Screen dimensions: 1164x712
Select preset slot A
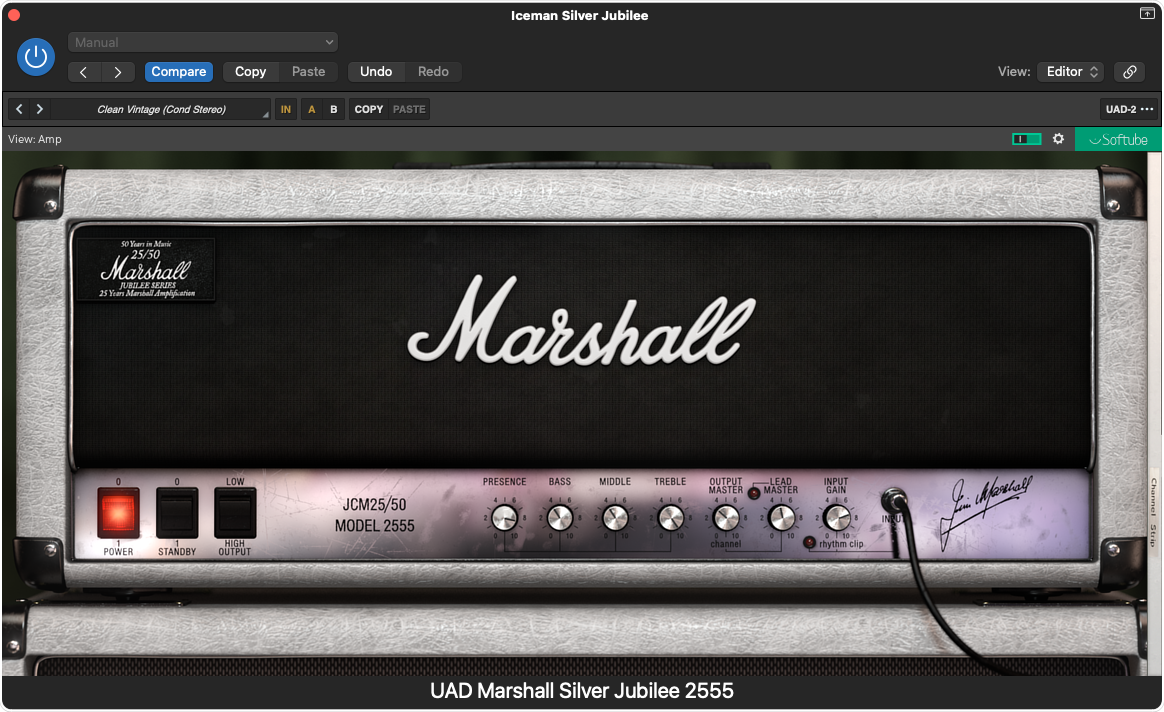[x=312, y=109]
